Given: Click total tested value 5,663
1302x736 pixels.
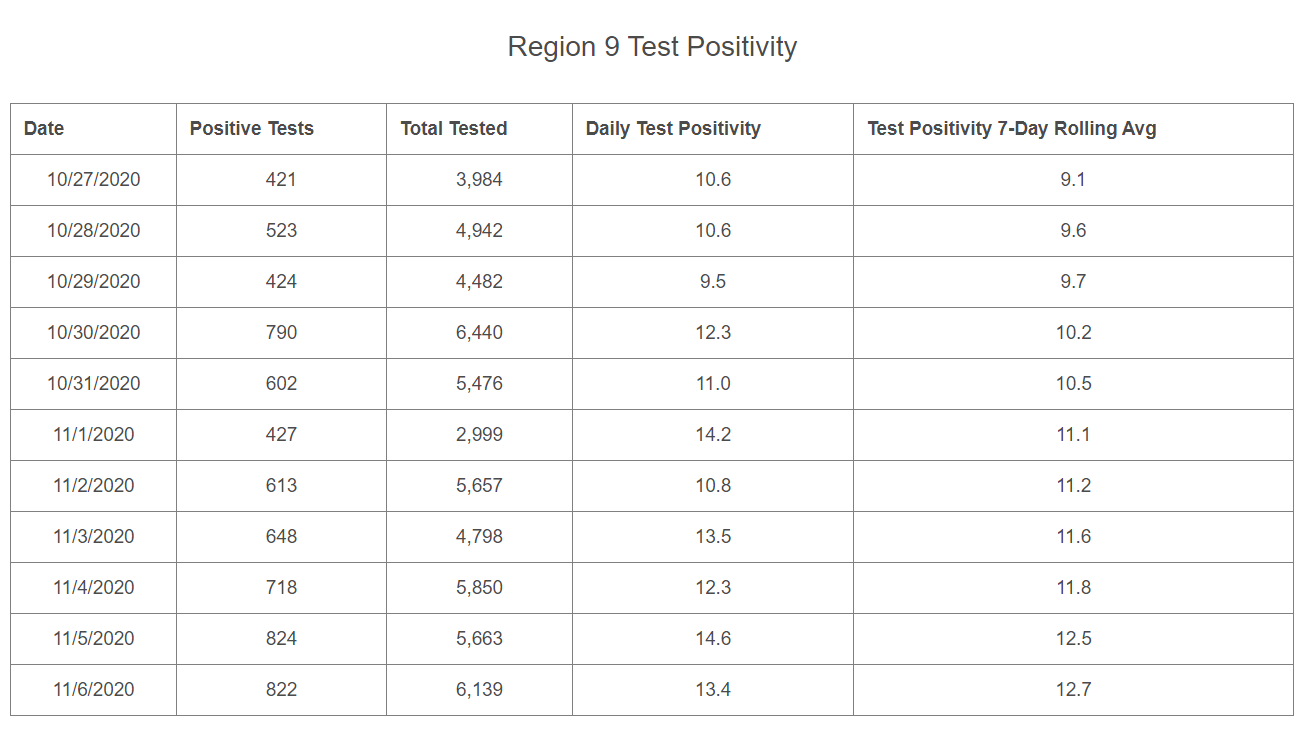Looking at the screenshot, I should pyautogui.click(x=479, y=639).
